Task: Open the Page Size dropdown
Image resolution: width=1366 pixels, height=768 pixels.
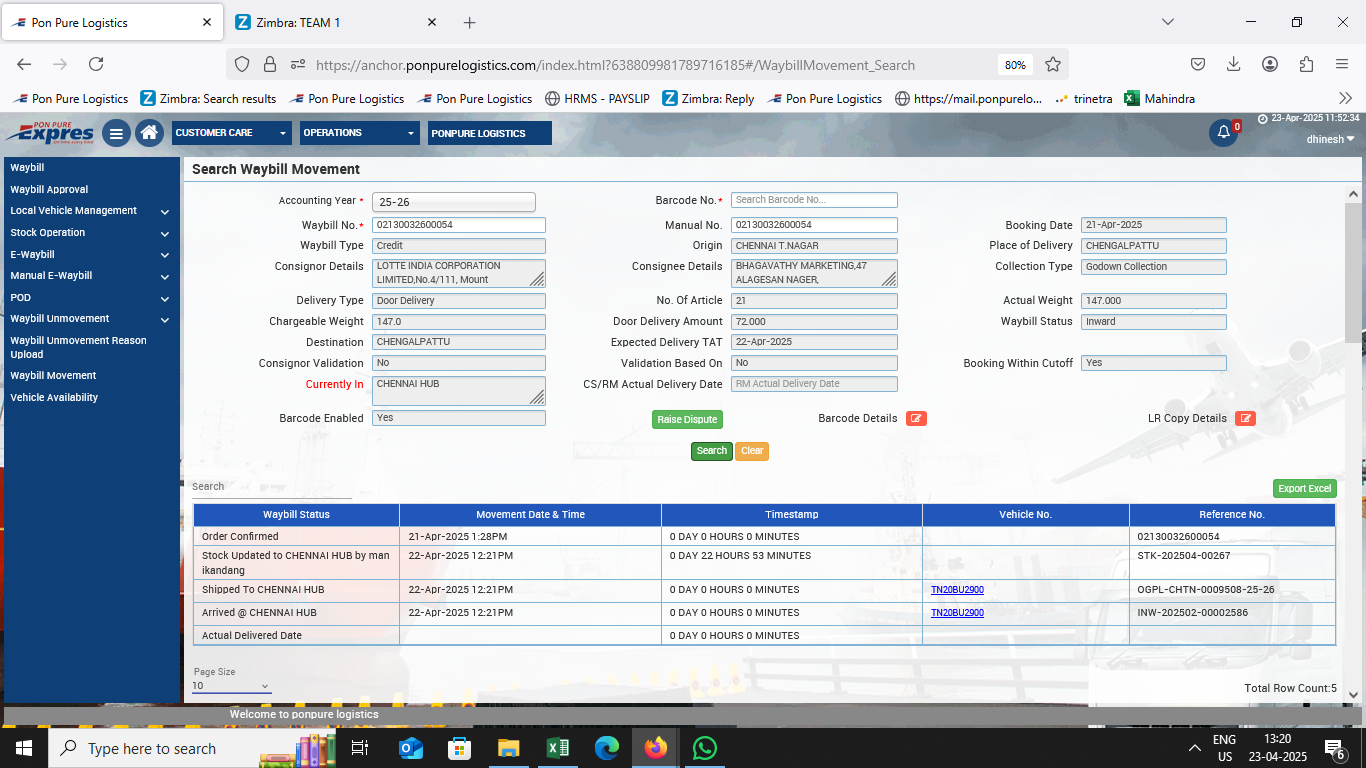Action: click(231, 686)
